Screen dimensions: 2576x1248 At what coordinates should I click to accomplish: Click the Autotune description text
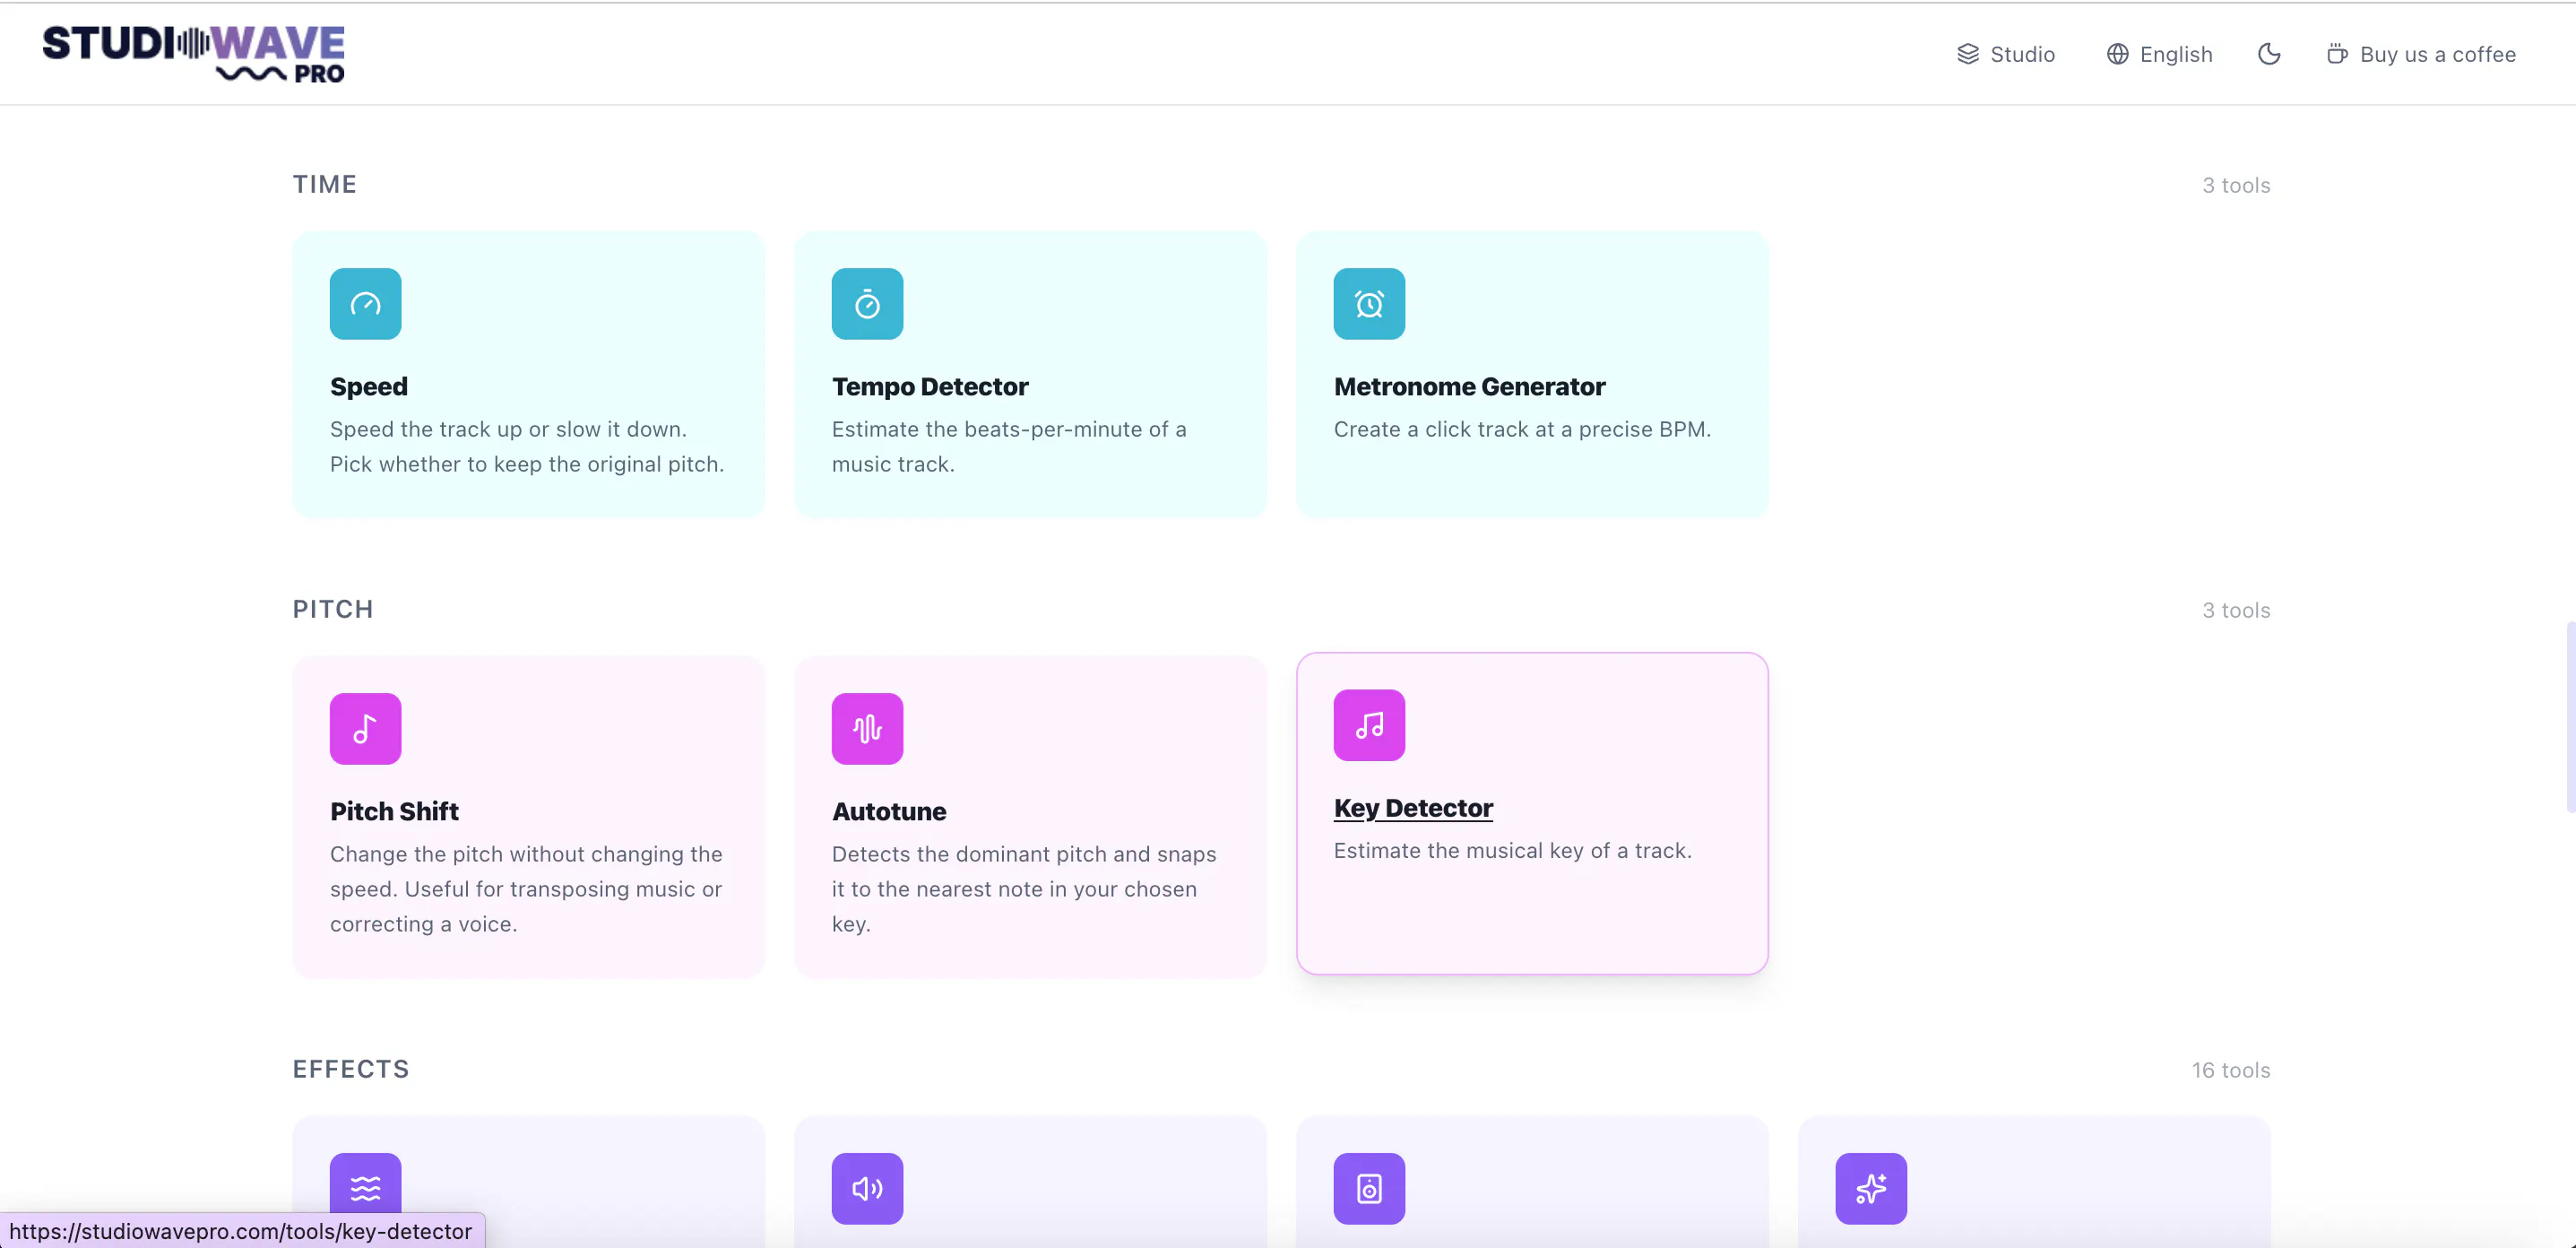point(1024,889)
